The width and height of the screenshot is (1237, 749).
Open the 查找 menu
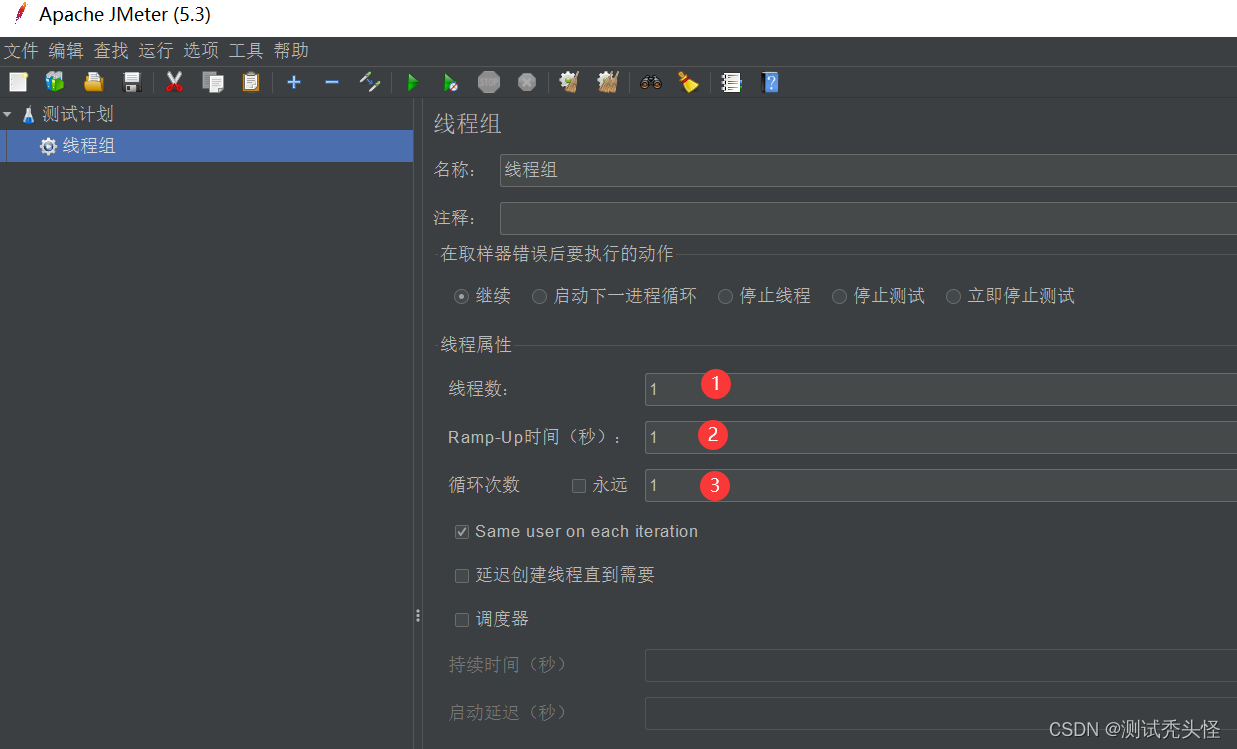click(111, 51)
